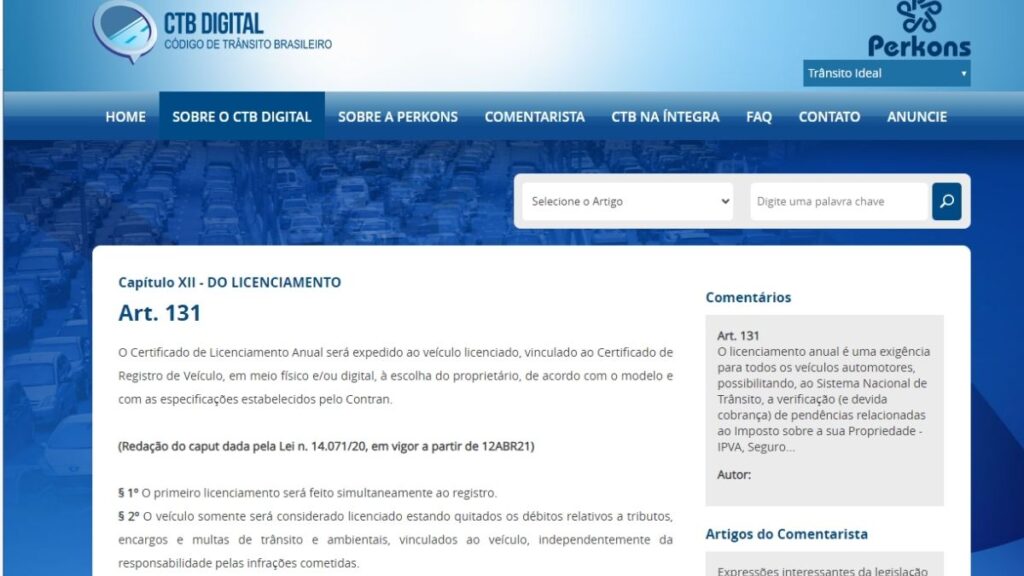The width and height of the screenshot is (1024, 576).
Task: Click CONTATO in the navigation bar
Action: click(829, 116)
